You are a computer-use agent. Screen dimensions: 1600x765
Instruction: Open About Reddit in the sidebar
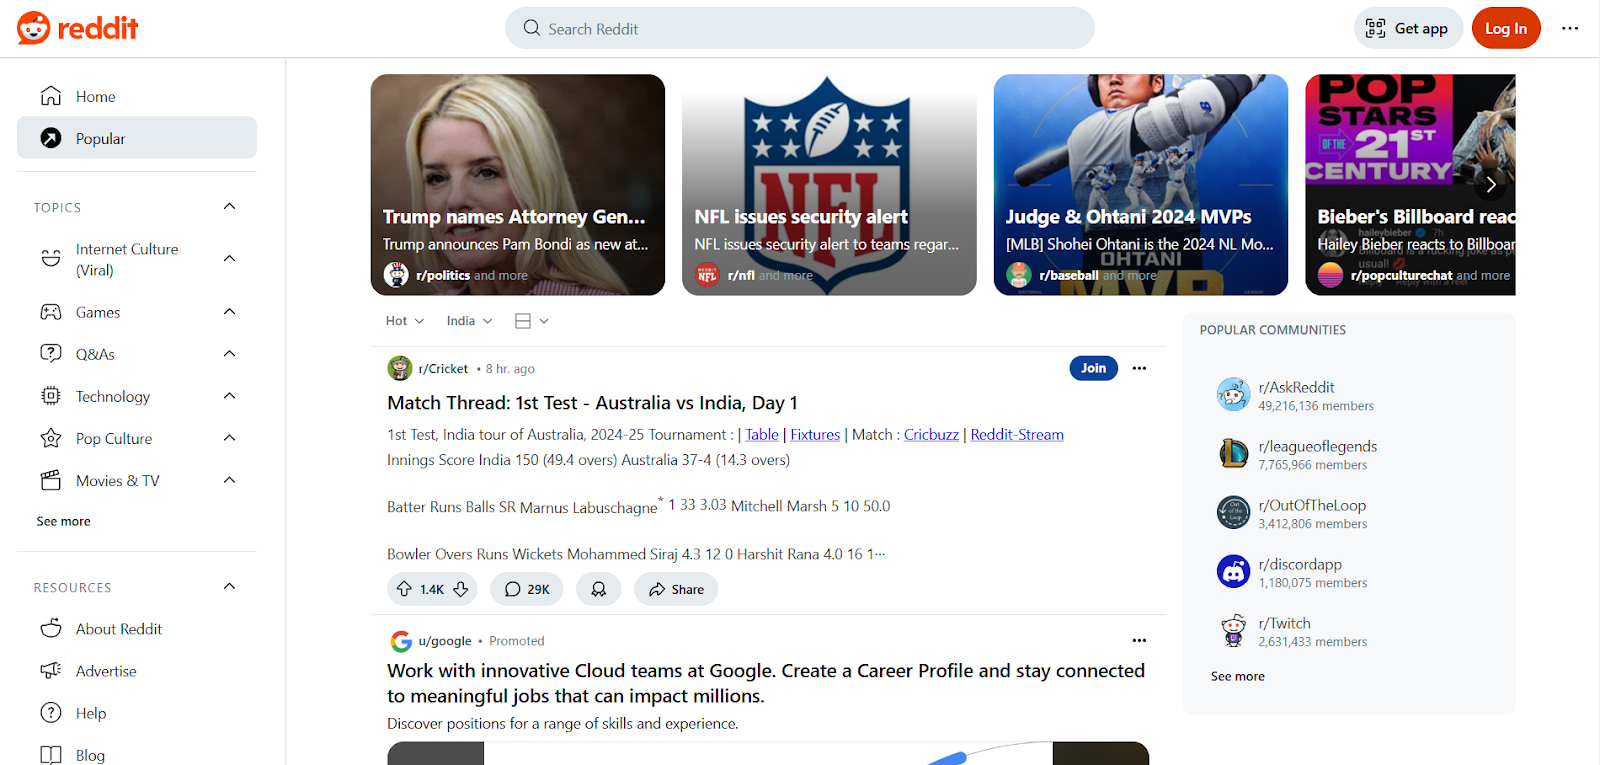click(x=137, y=628)
